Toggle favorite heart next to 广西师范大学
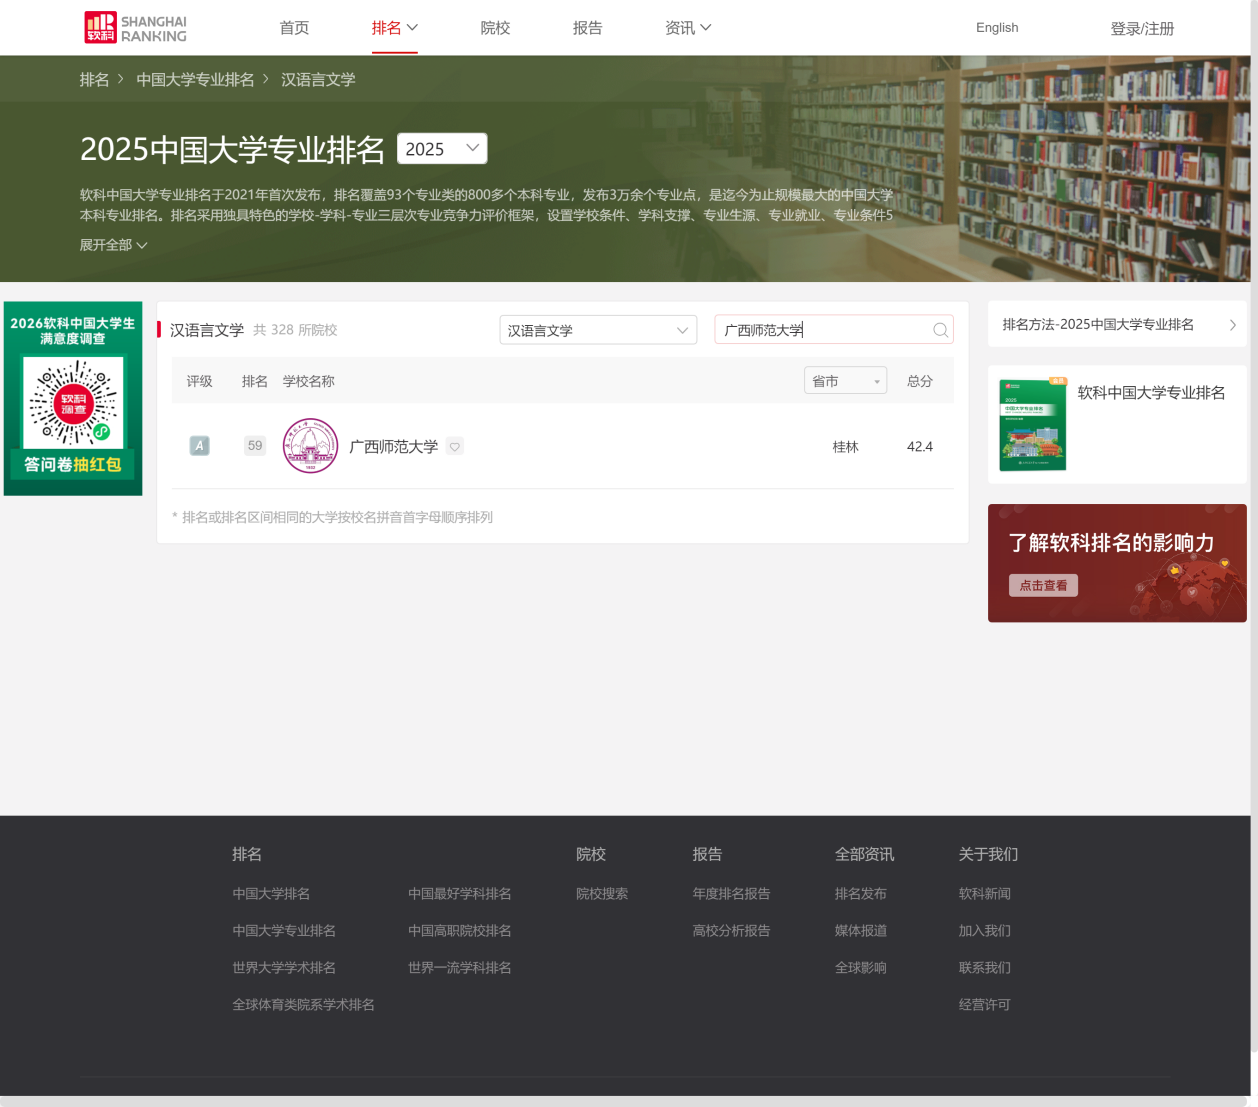This screenshot has height=1107, width=1258. click(455, 447)
